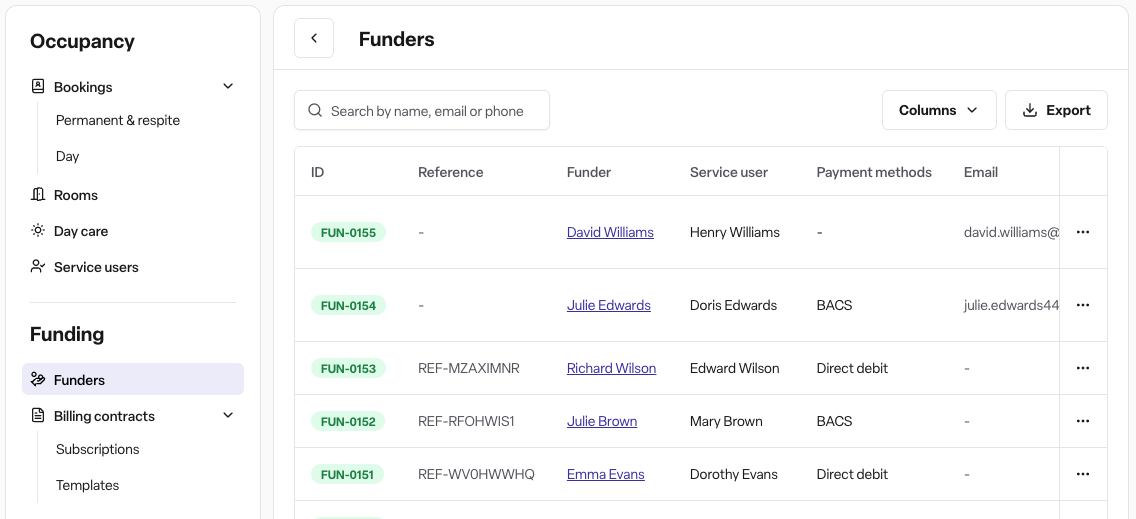Click the Funders page title

pos(397,39)
